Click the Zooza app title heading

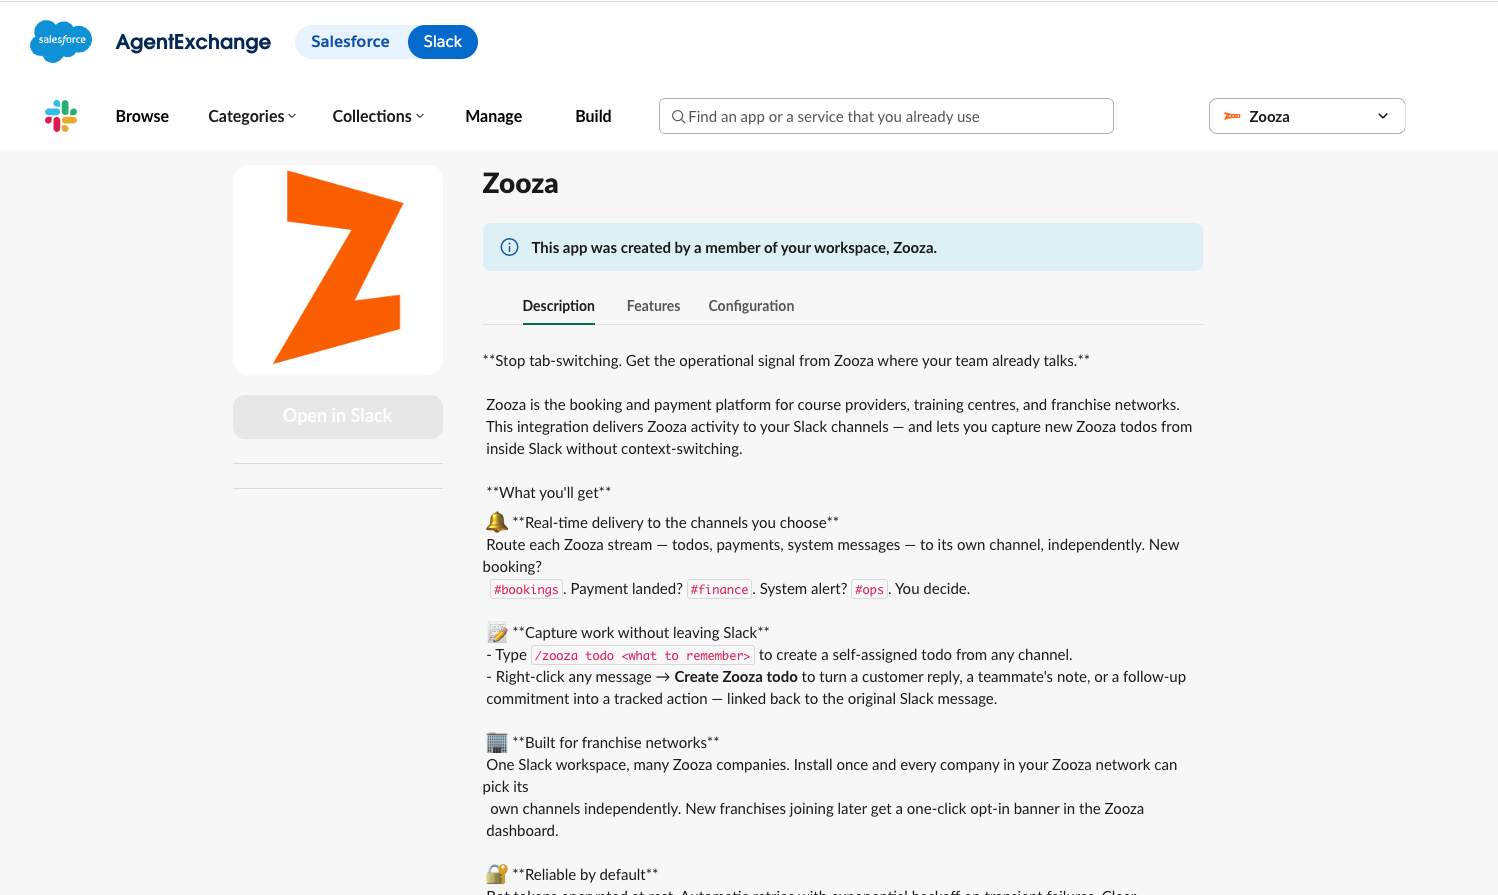(x=520, y=184)
